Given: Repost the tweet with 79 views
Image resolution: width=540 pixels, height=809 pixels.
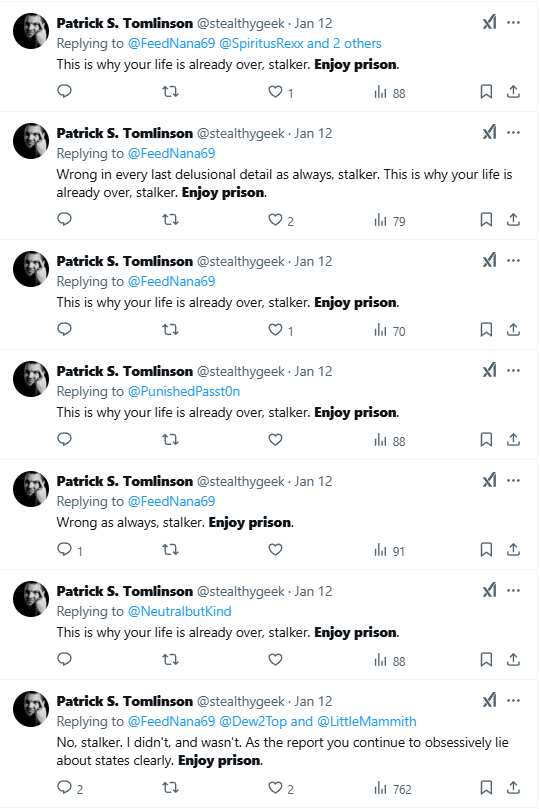Looking at the screenshot, I should tap(170, 220).
